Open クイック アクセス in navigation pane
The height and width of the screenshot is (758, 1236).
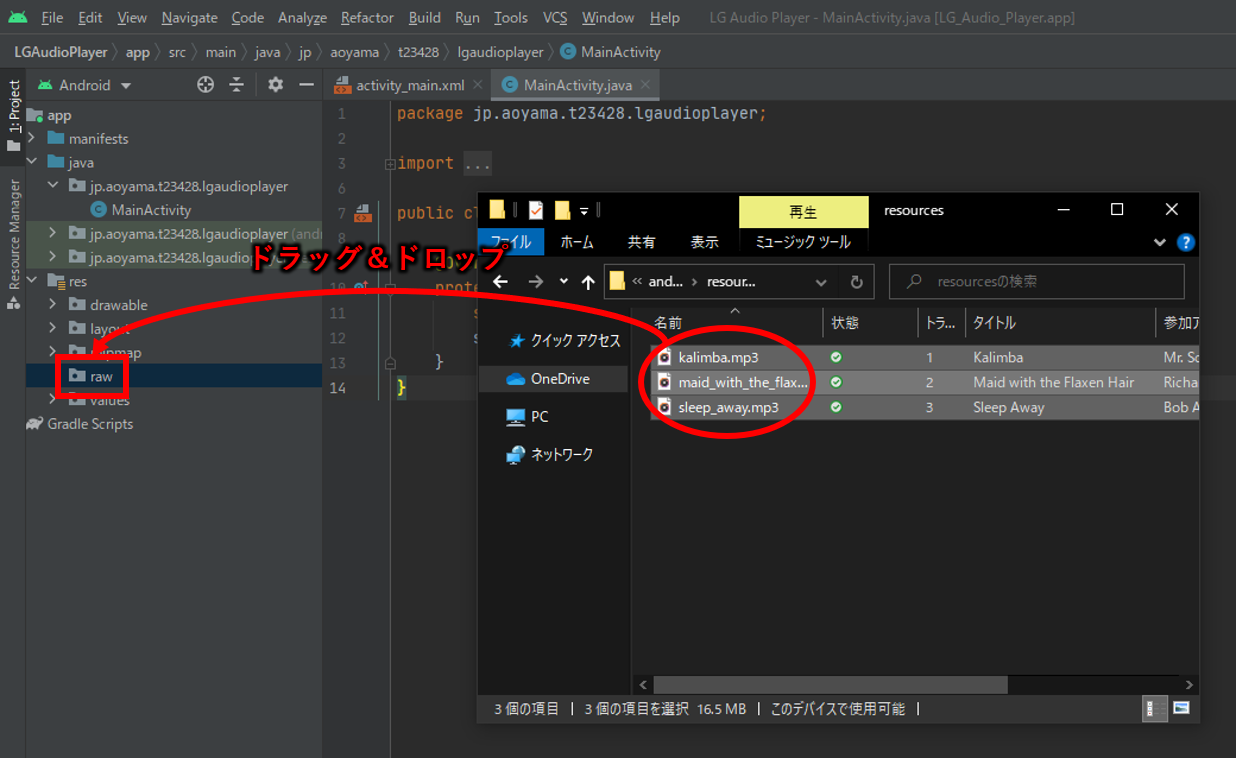tap(566, 341)
